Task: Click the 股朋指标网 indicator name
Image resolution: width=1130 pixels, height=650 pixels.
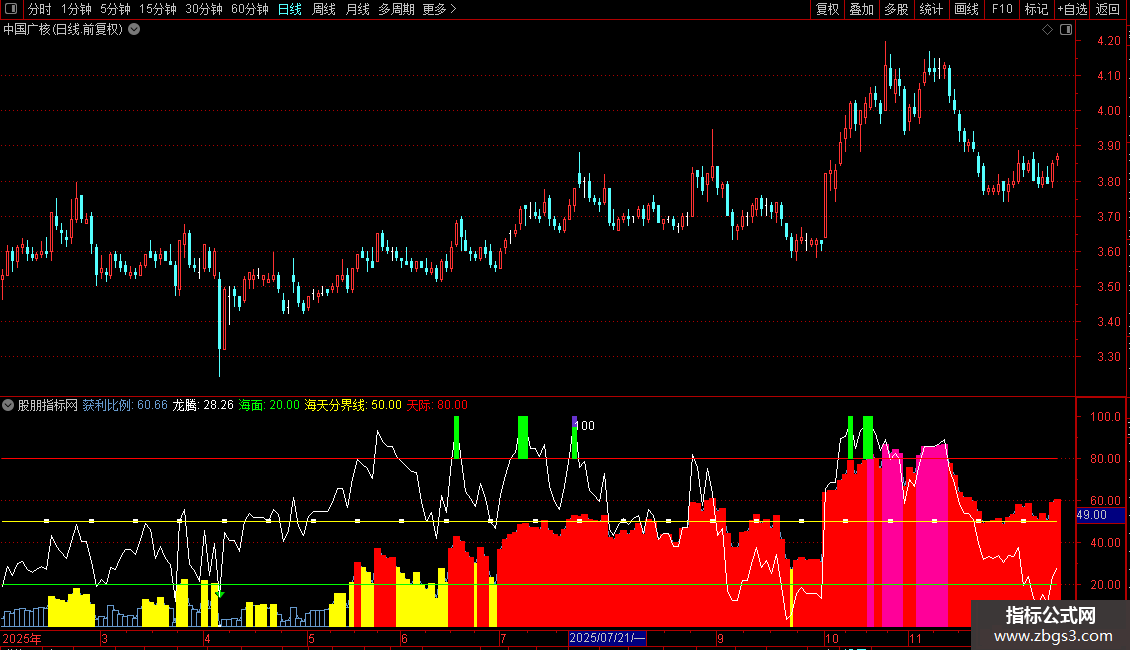Action: click(48, 405)
